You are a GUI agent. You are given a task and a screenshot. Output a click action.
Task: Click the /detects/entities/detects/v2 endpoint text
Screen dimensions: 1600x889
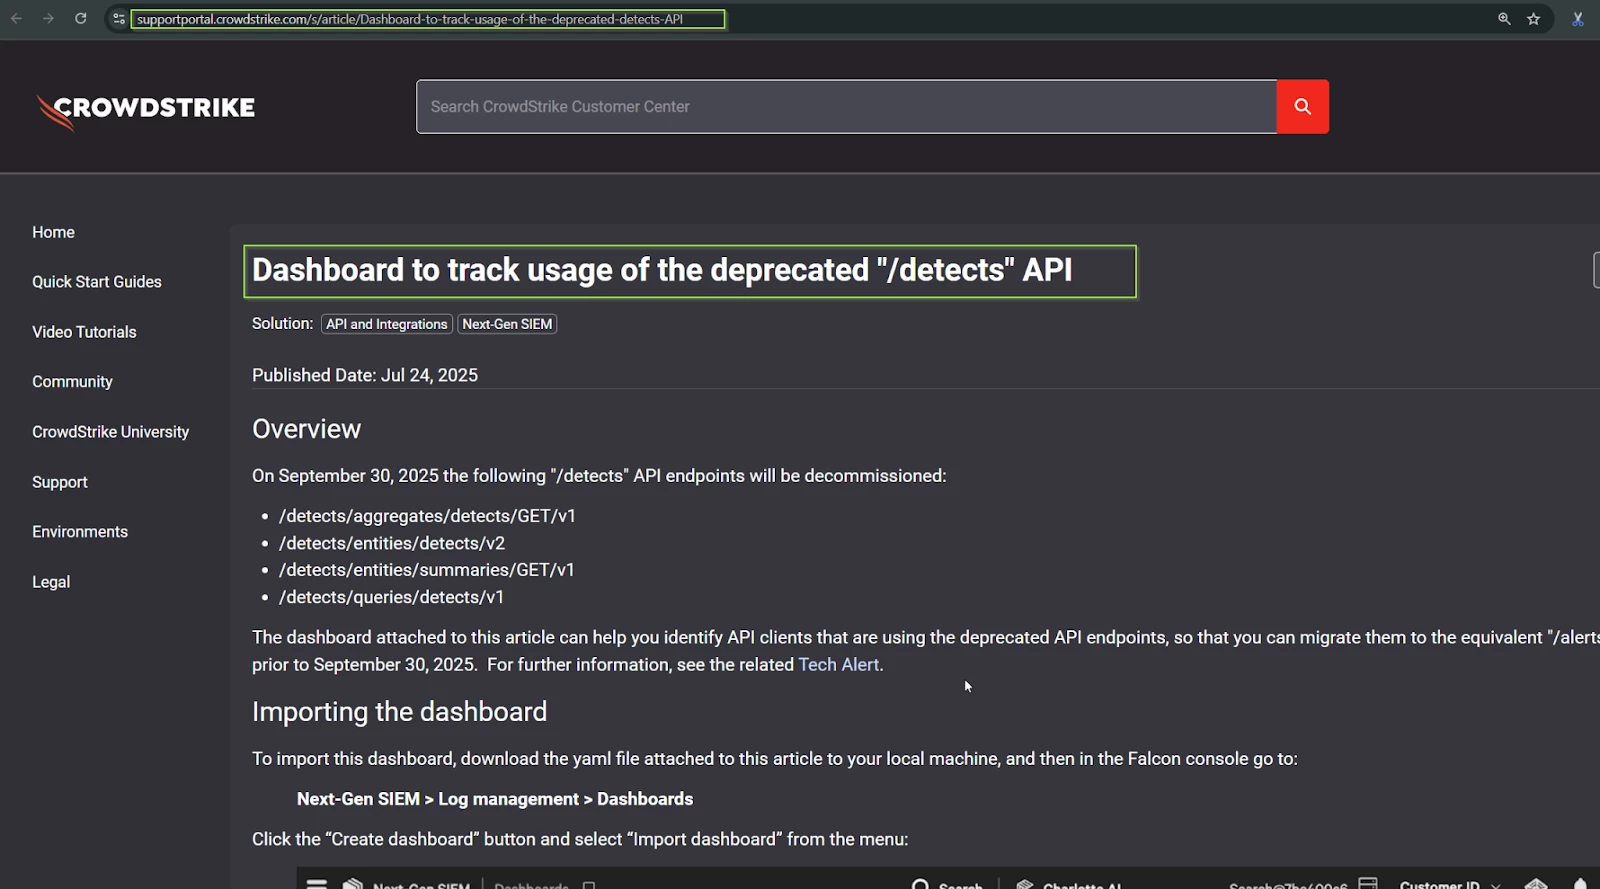point(392,543)
